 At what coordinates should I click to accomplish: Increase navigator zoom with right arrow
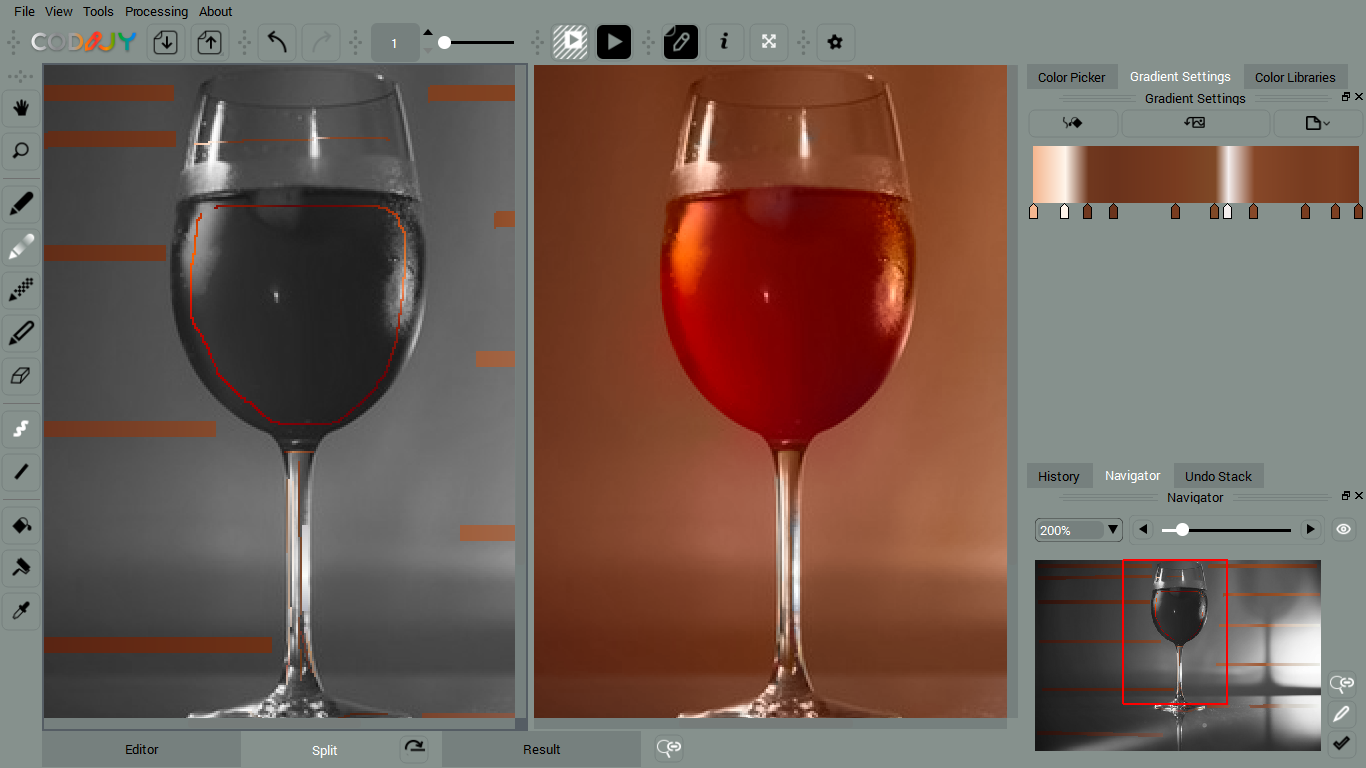pyautogui.click(x=1310, y=529)
